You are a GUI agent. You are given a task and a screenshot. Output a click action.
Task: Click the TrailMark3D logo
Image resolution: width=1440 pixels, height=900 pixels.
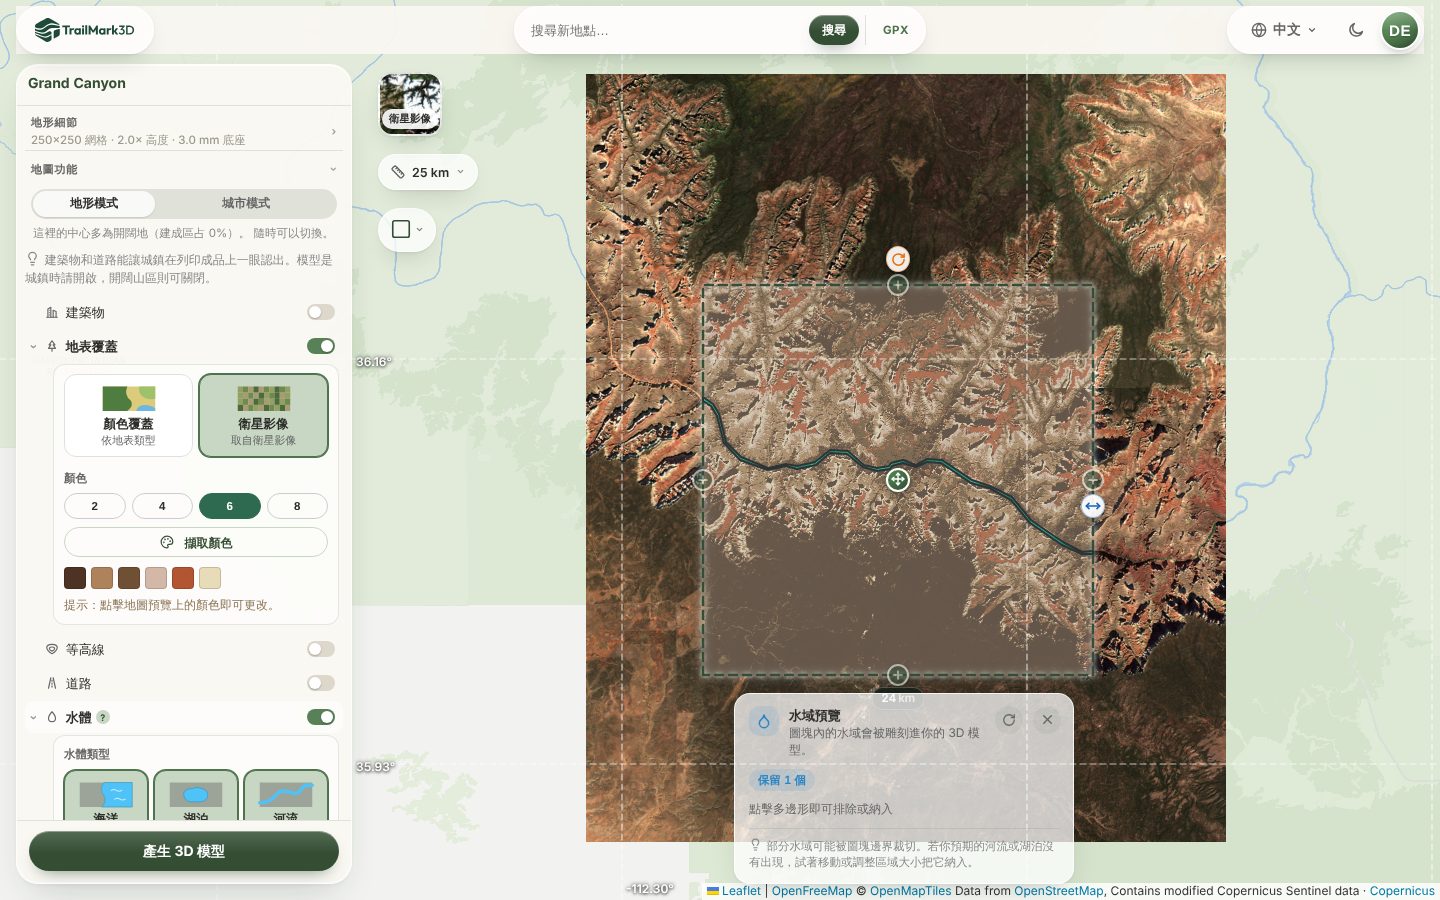[x=84, y=30]
